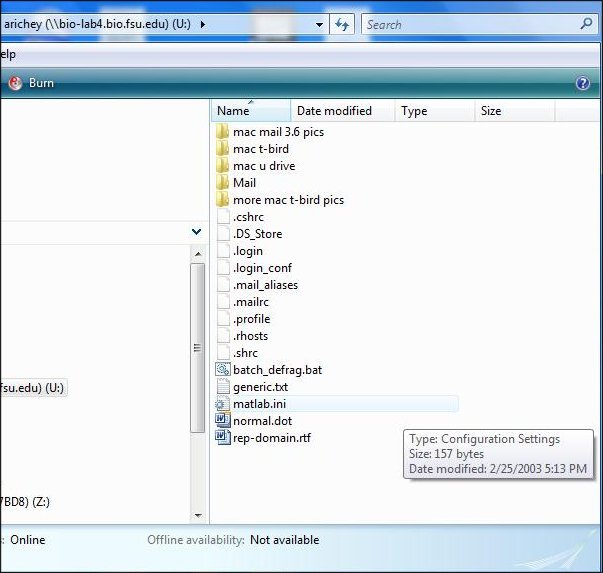The height and width of the screenshot is (573, 603).
Task: Click the normal.dot Word icon
Action: [x=223, y=420]
